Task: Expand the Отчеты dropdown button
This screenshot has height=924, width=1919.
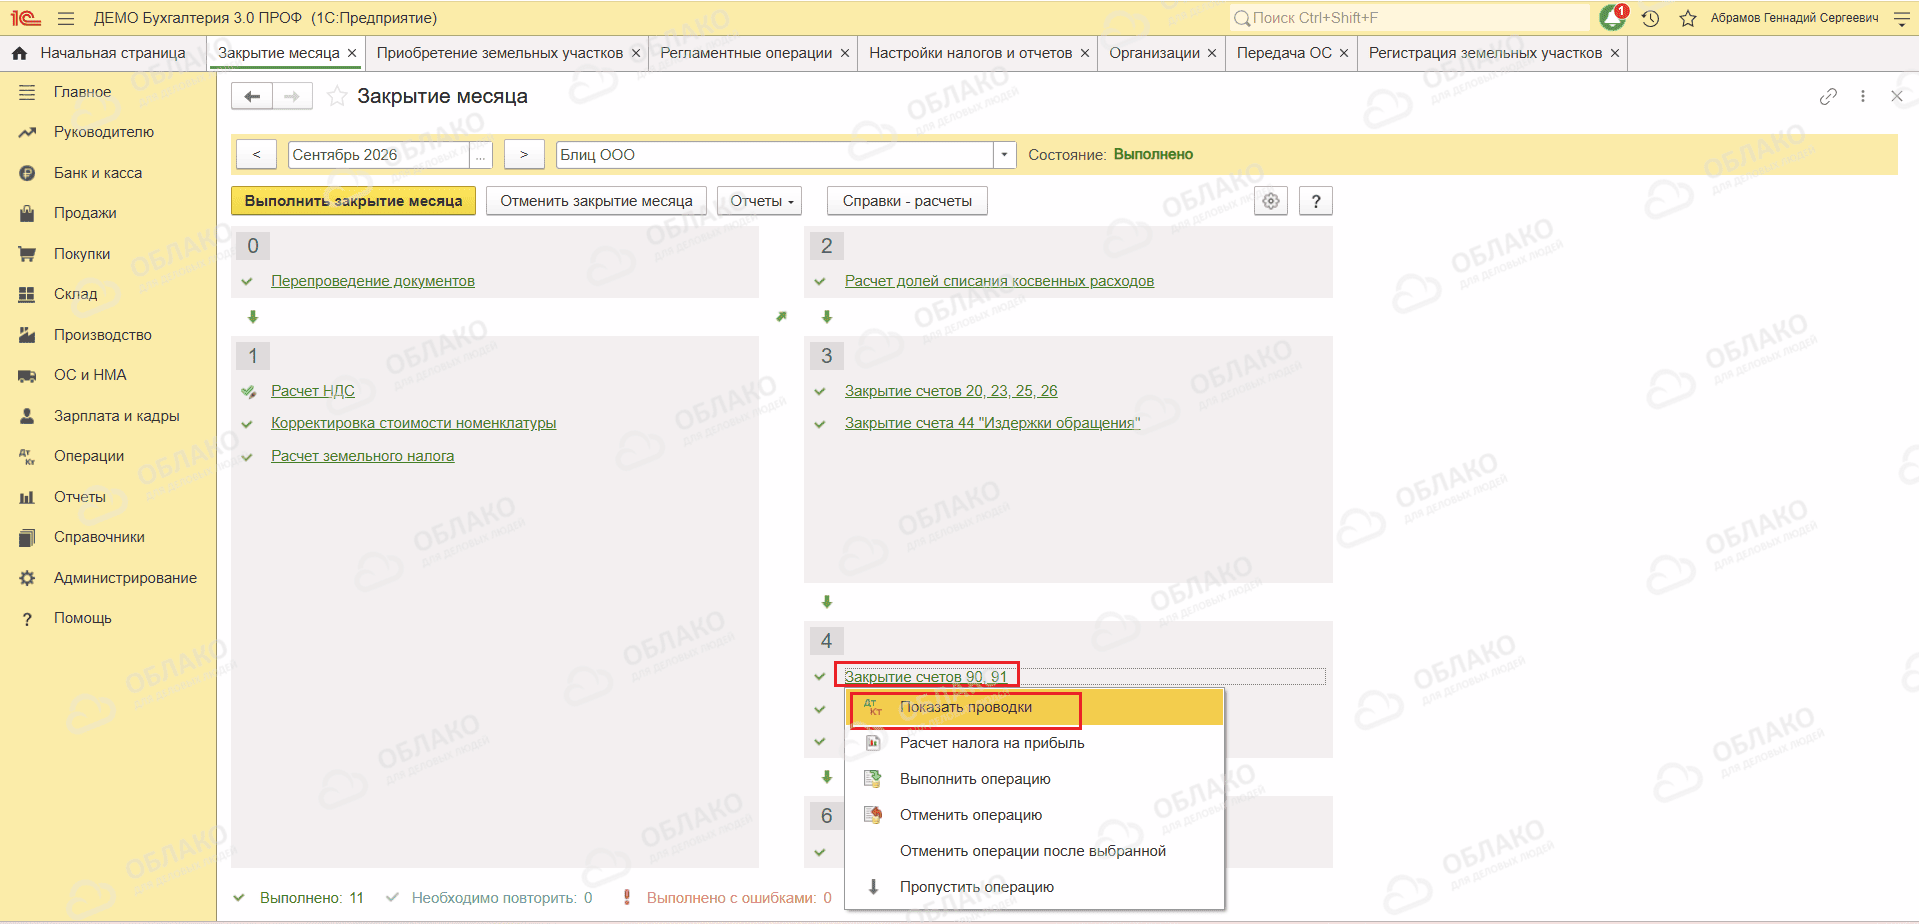Action: click(762, 201)
